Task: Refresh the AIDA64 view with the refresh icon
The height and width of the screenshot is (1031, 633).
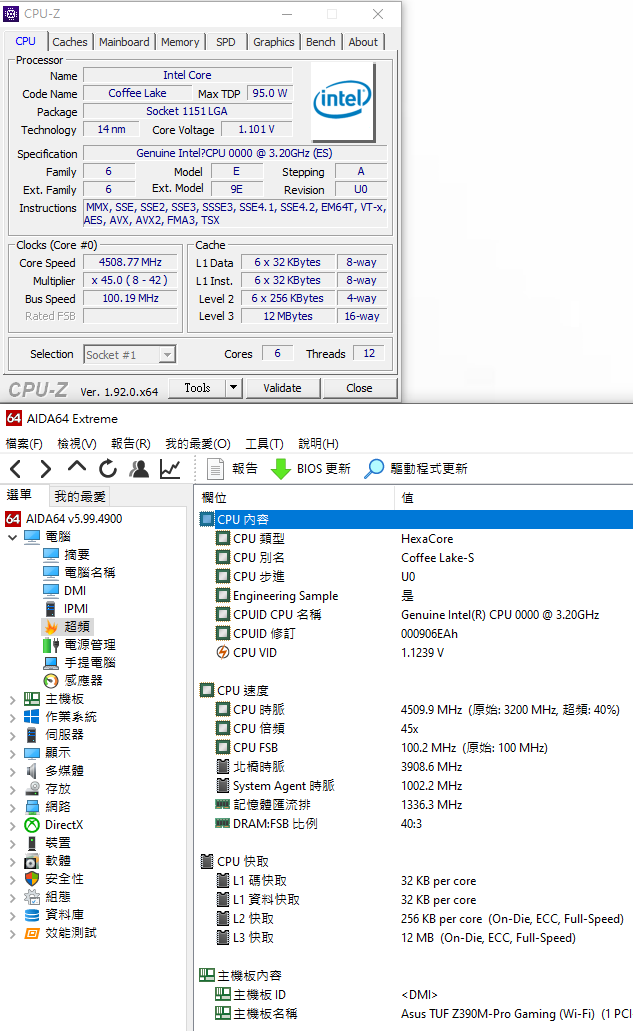Action: point(108,469)
